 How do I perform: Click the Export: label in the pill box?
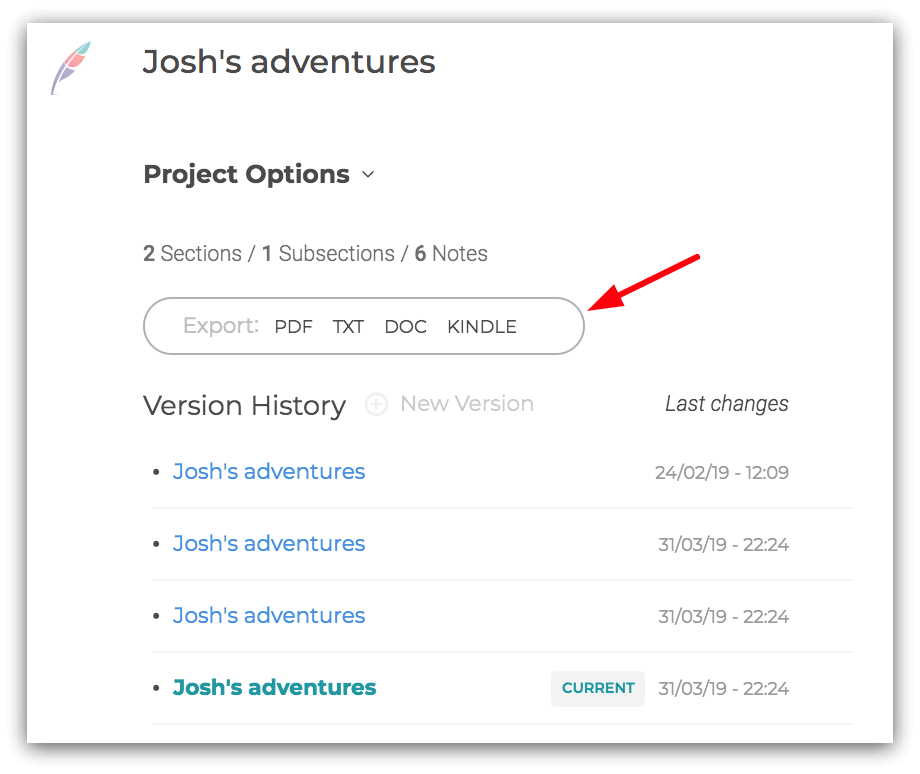coord(221,326)
